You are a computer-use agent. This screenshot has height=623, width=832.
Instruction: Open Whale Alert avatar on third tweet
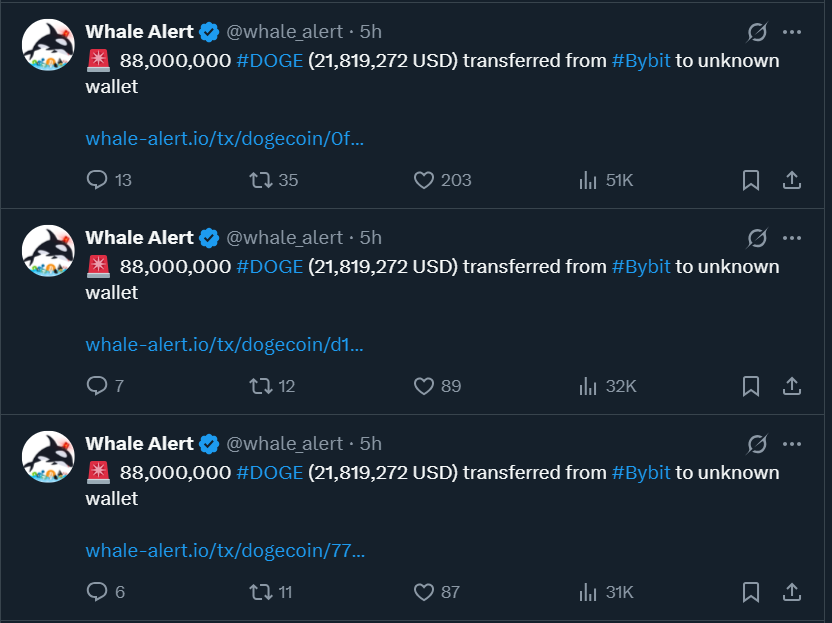pos(48,459)
